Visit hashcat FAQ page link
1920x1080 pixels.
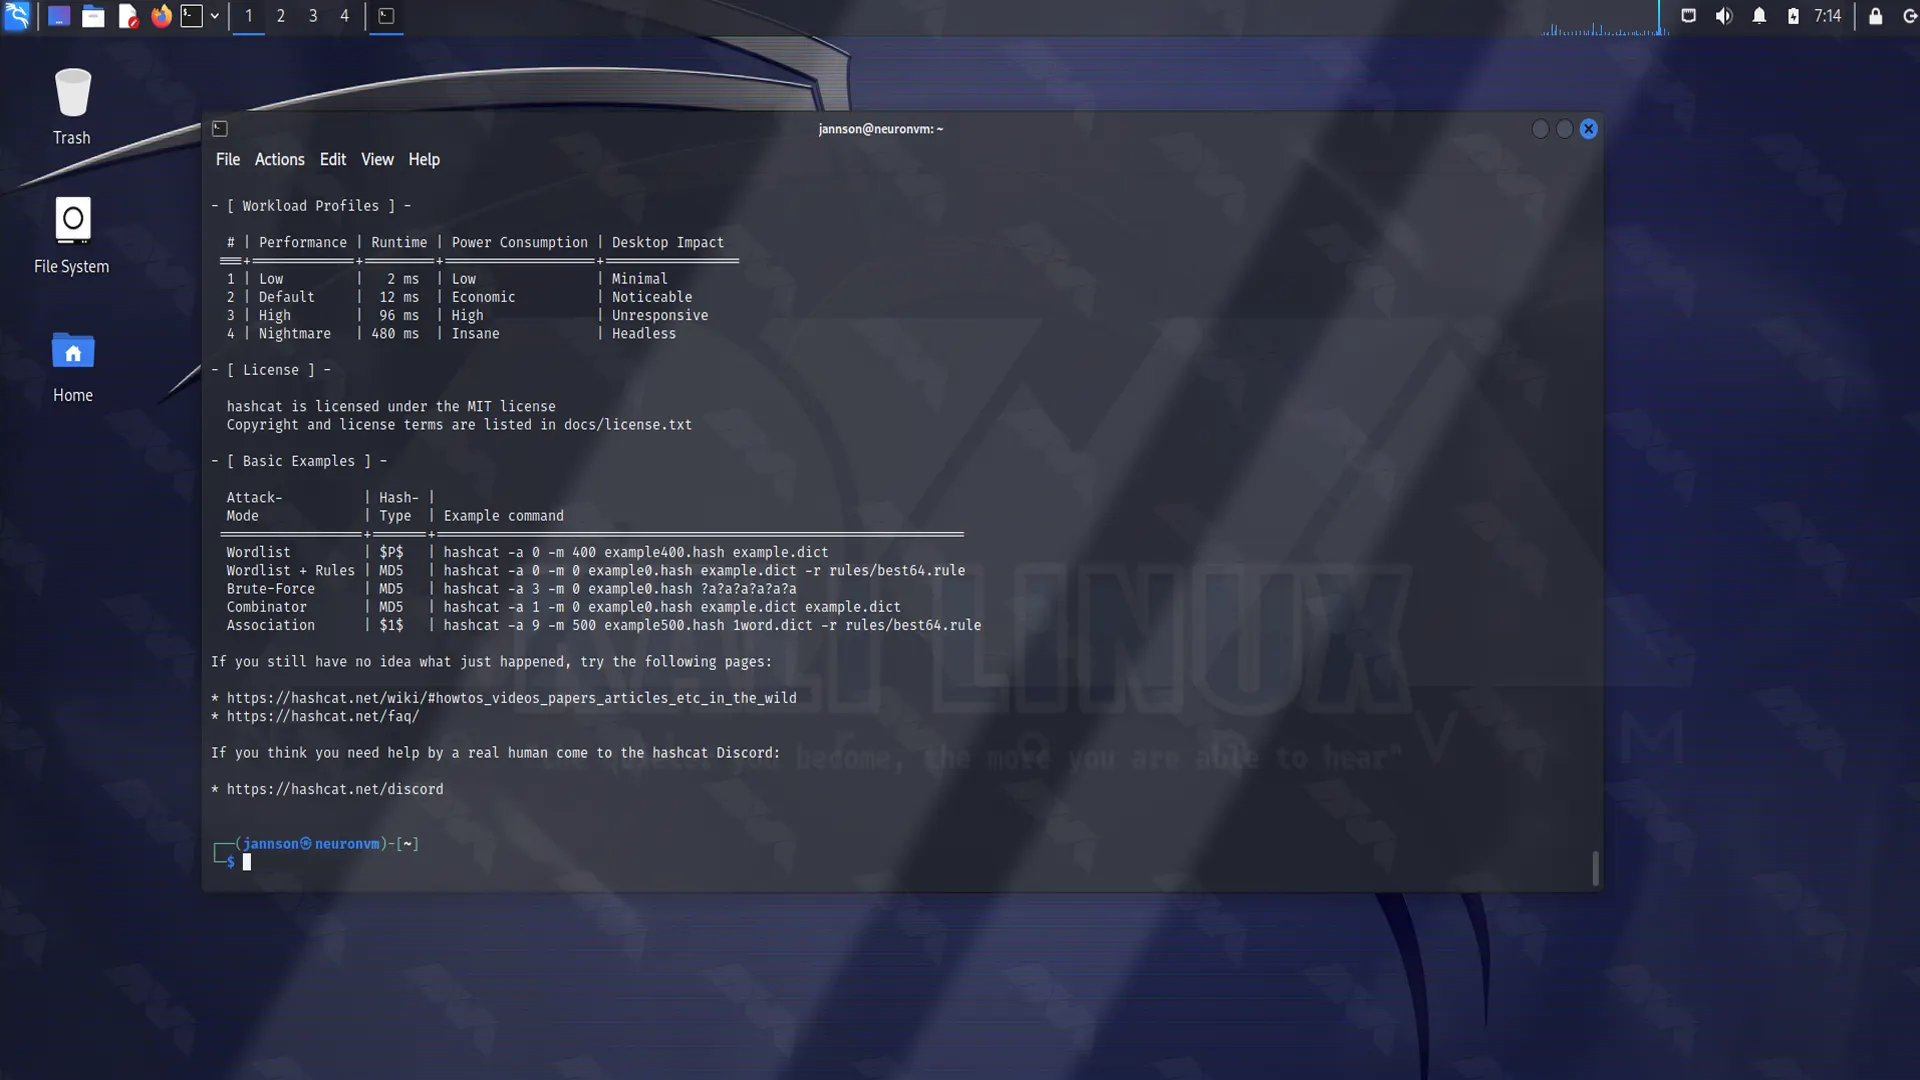[x=322, y=716]
